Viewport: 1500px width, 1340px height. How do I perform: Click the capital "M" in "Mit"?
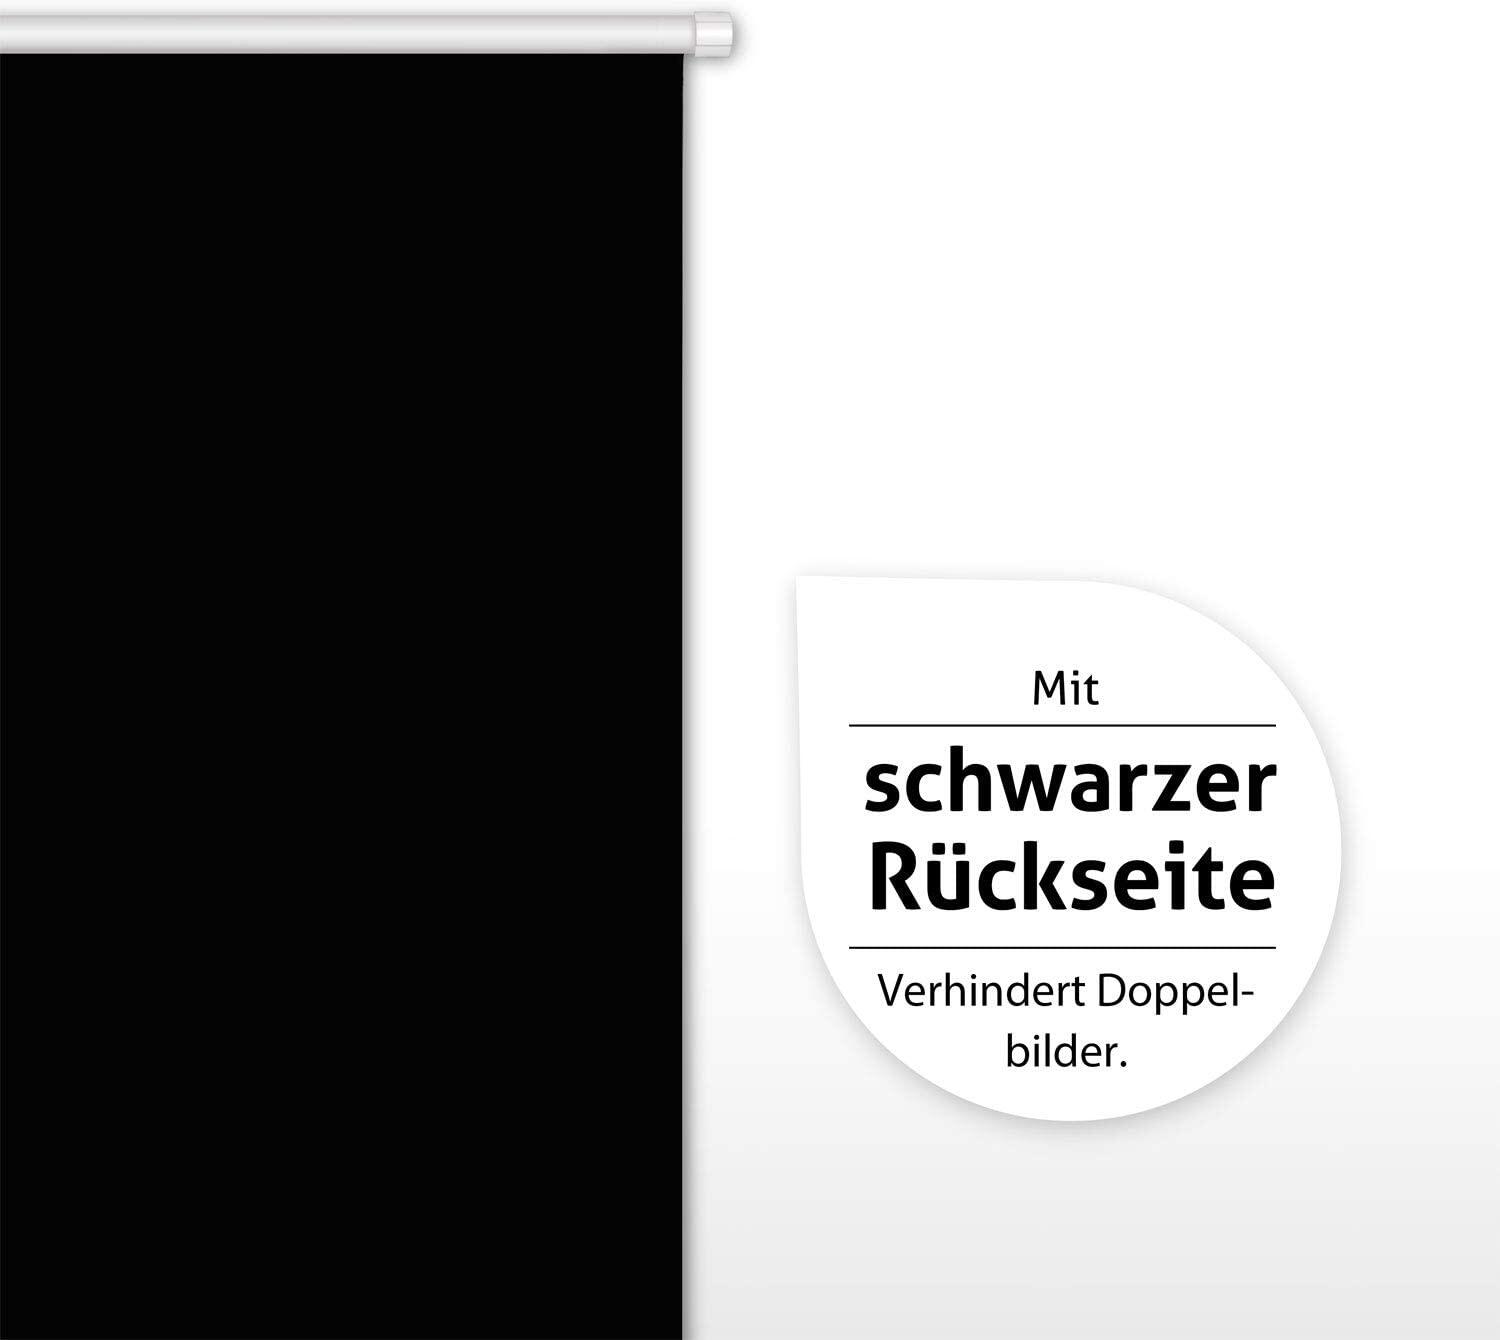coord(1049,691)
